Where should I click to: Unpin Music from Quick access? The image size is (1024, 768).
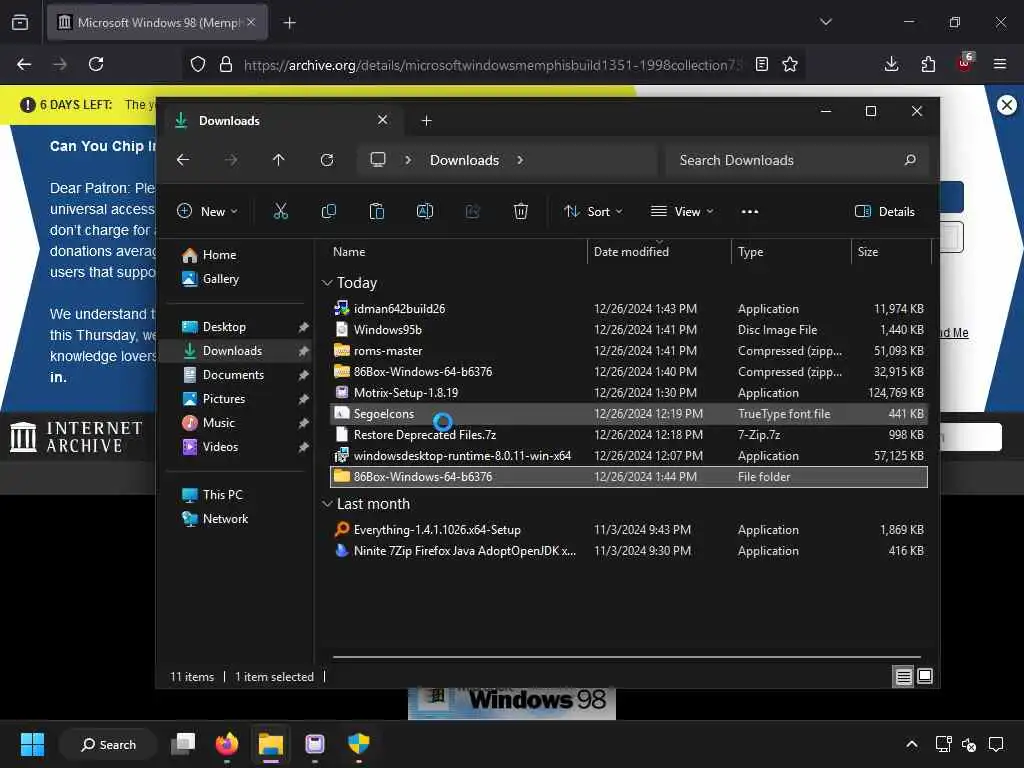click(303, 423)
